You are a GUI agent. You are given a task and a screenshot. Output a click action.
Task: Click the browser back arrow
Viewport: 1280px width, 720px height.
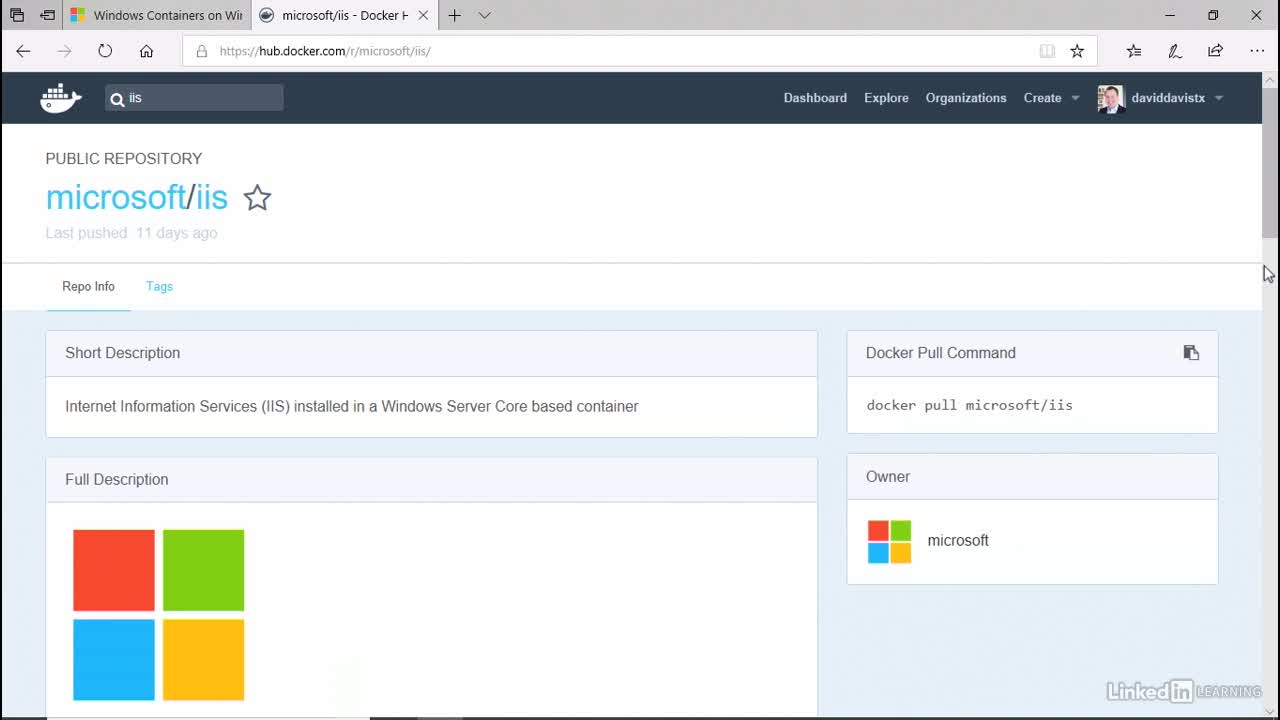[23, 51]
